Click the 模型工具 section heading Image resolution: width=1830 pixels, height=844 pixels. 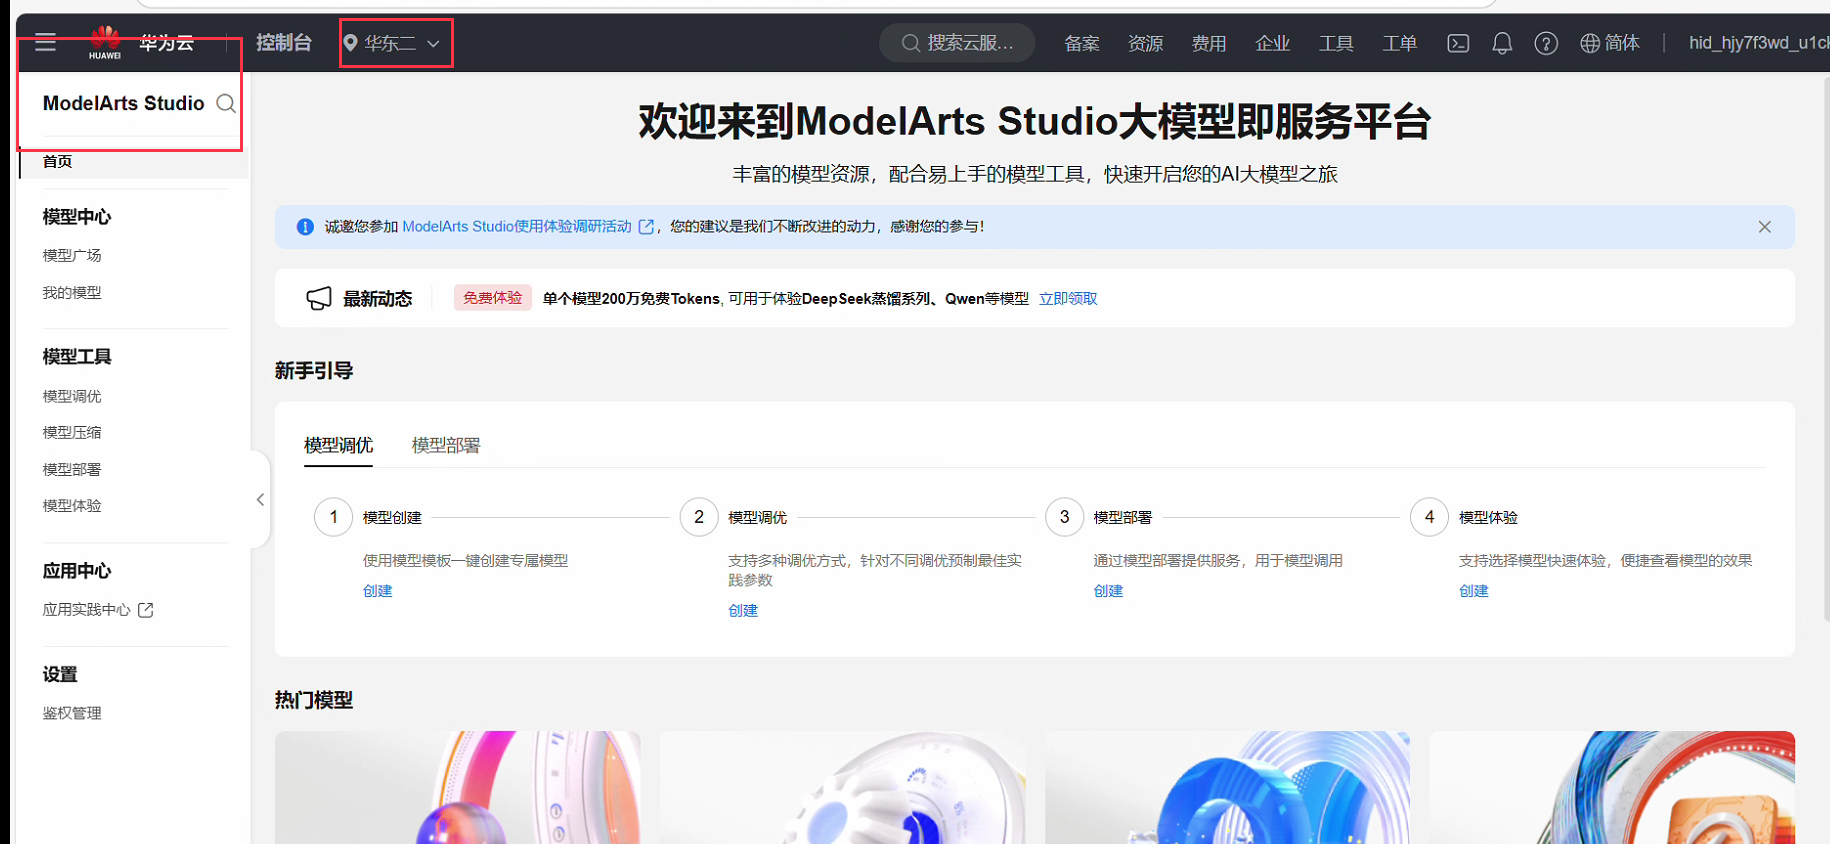(x=77, y=357)
